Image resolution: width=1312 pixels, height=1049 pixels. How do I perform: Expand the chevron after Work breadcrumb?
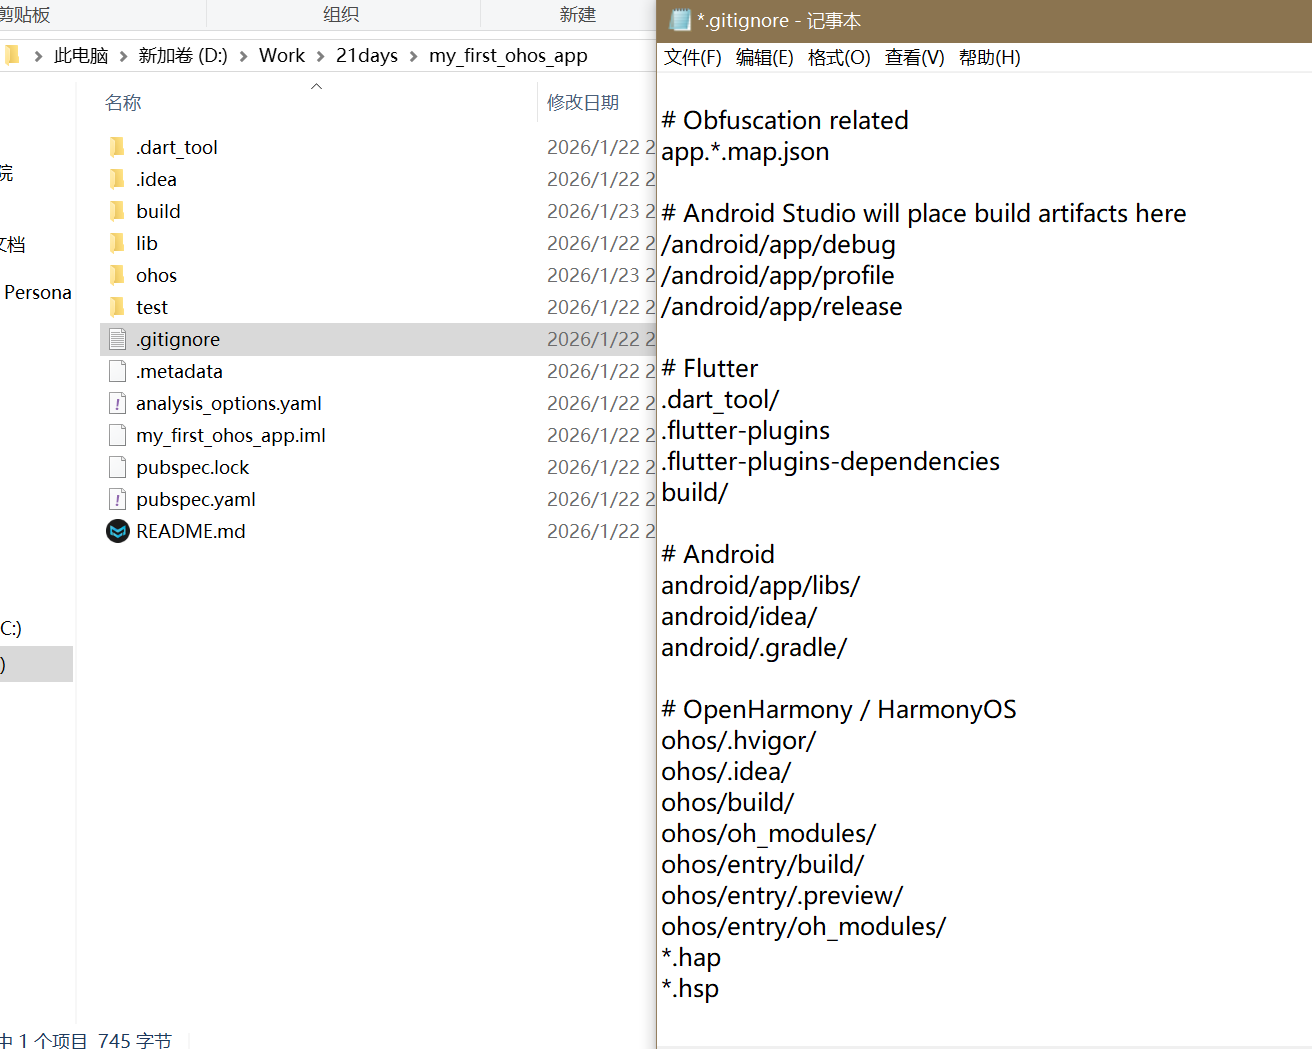[x=320, y=56]
